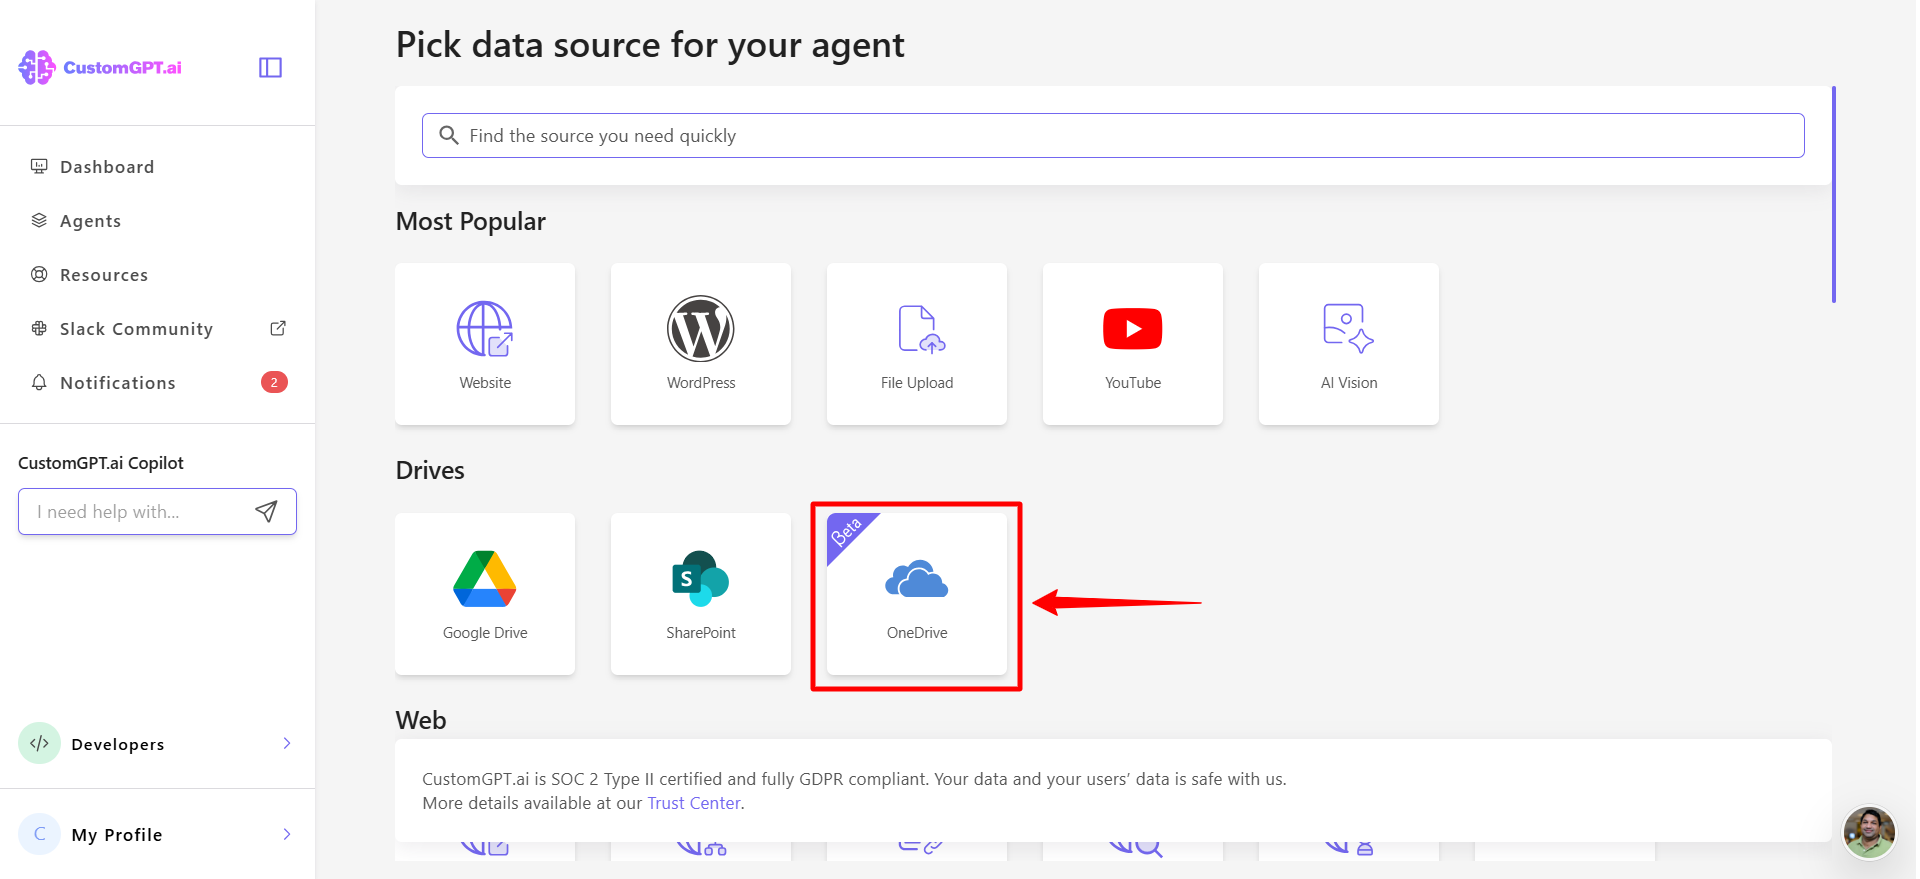This screenshot has width=1920, height=879.
Task: Click 'Pick data source for your agent' title
Action: [x=650, y=45]
